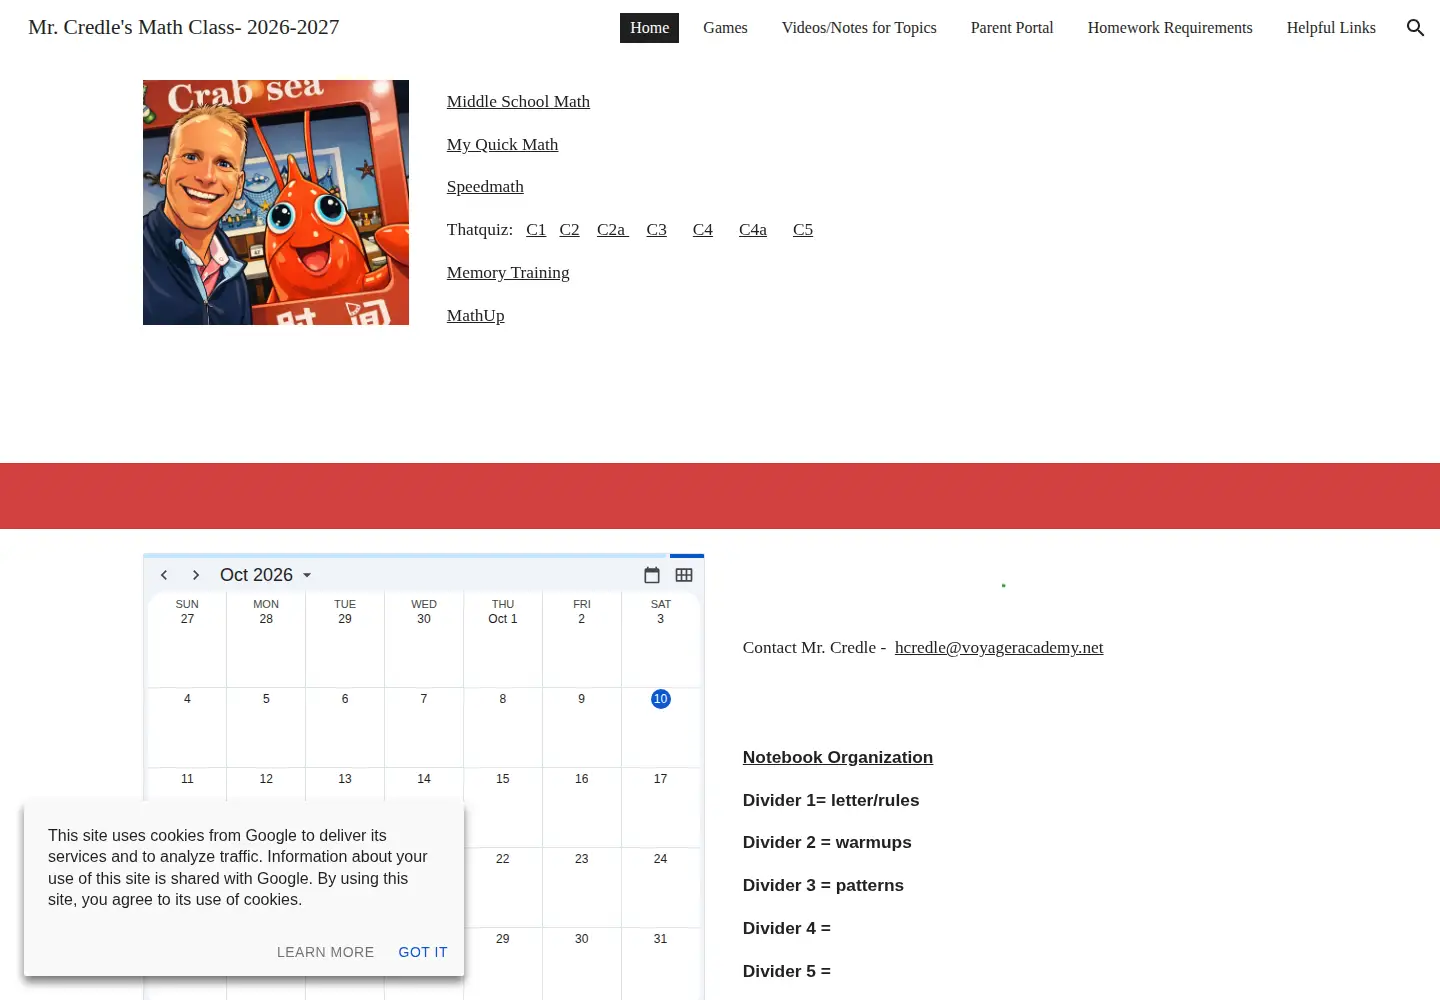
Task: Open the Middle School Math link
Action: pyautogui.click(x=518, y=102)
